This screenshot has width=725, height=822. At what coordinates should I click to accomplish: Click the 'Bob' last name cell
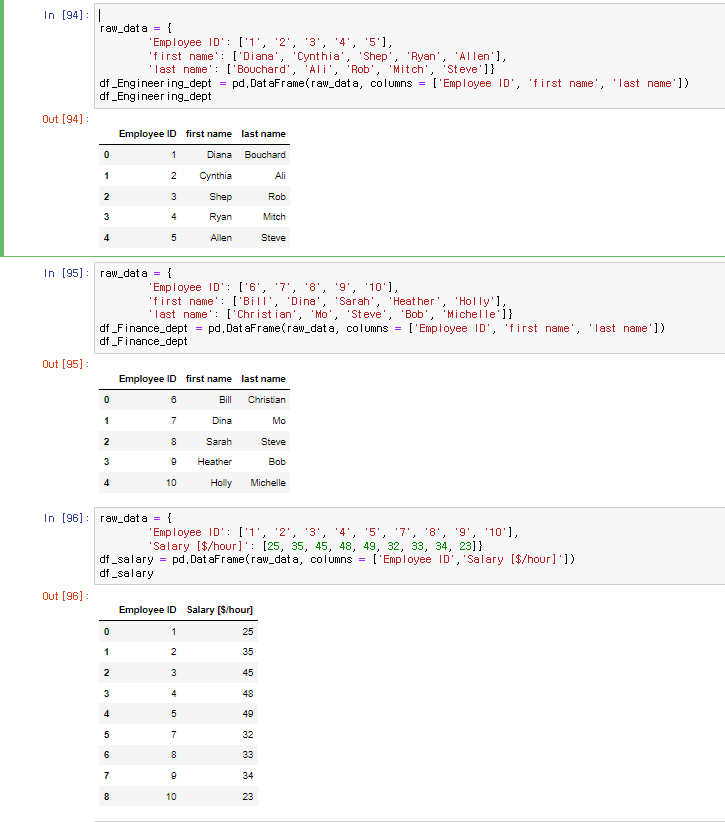point(277,461)
